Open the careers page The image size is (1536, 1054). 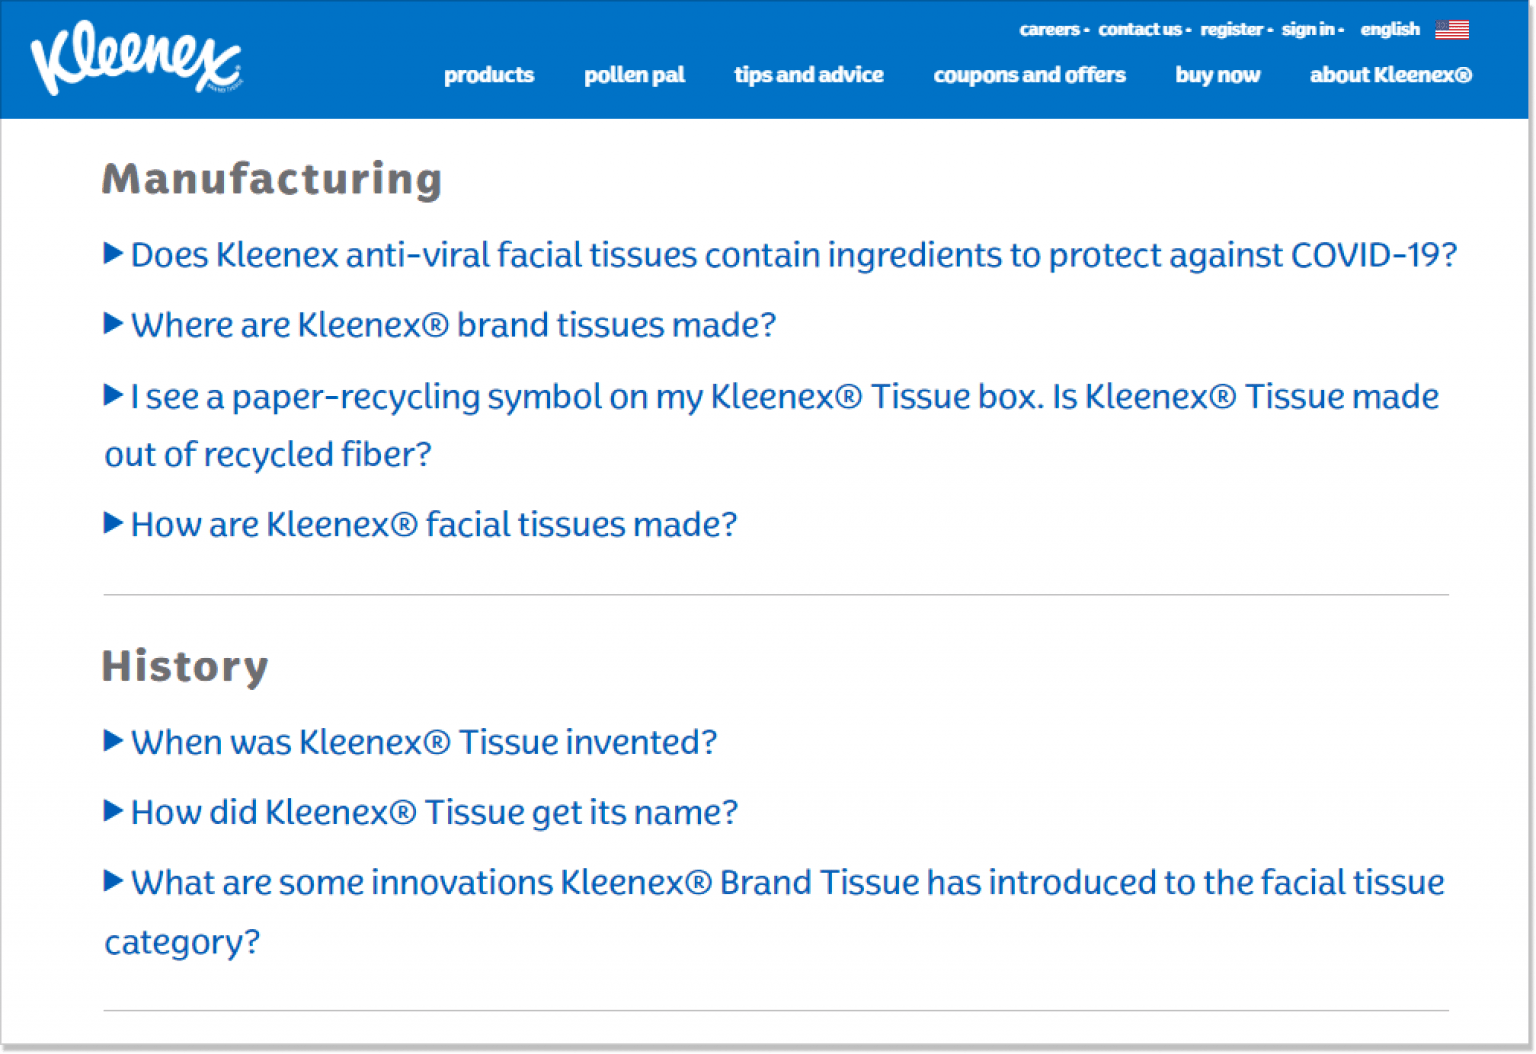(x=1048, y=29)
